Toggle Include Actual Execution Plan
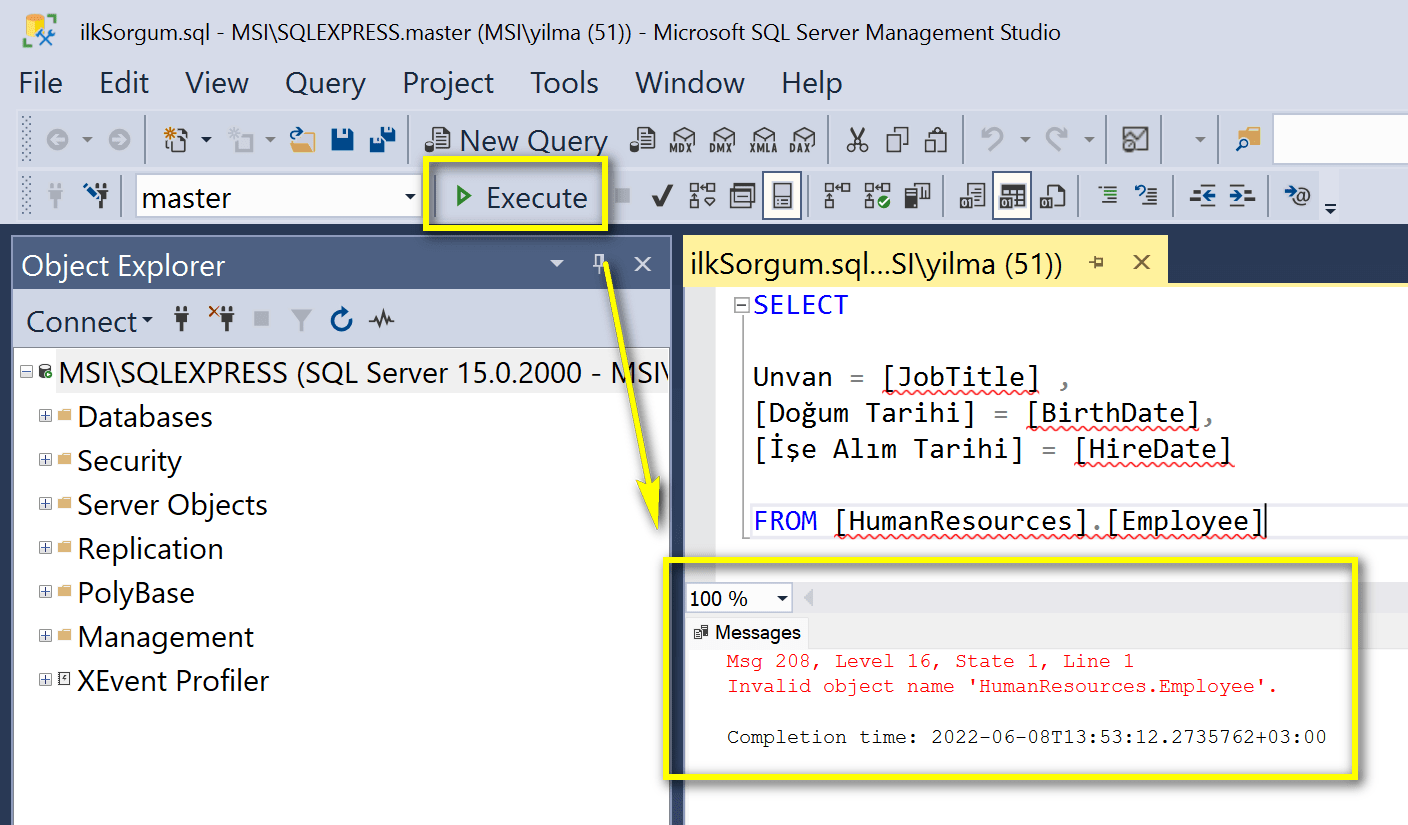The image size is (1408, 825). point(837,197)
